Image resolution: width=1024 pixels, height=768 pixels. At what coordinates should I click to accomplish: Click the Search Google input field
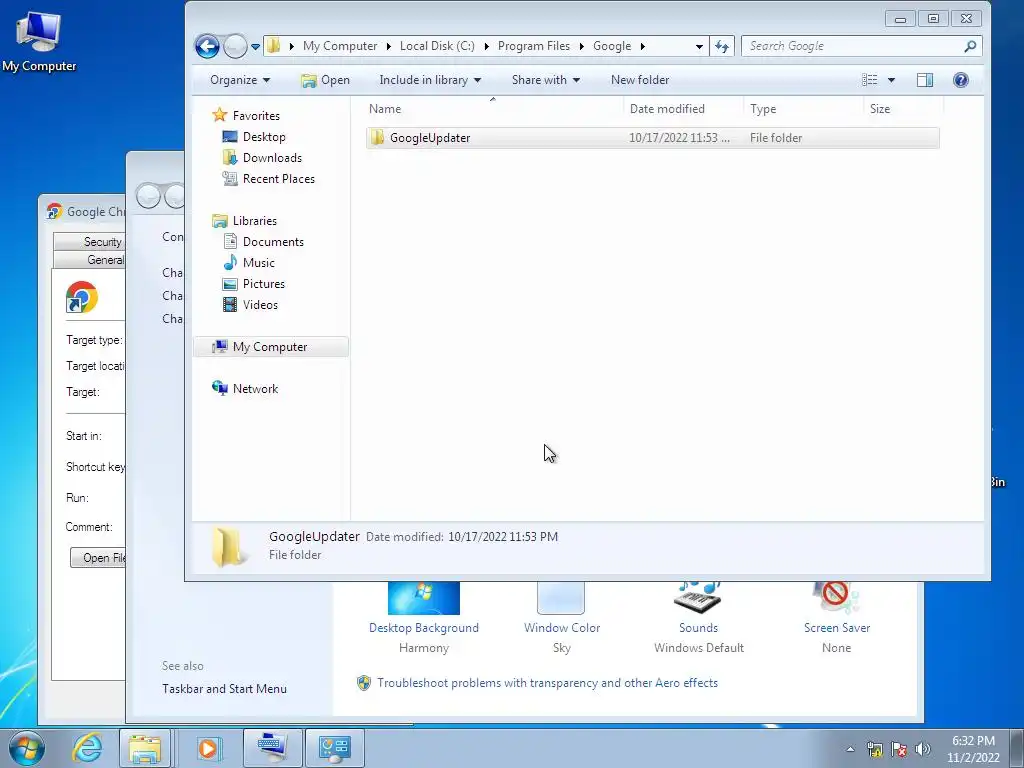(852, 46)
